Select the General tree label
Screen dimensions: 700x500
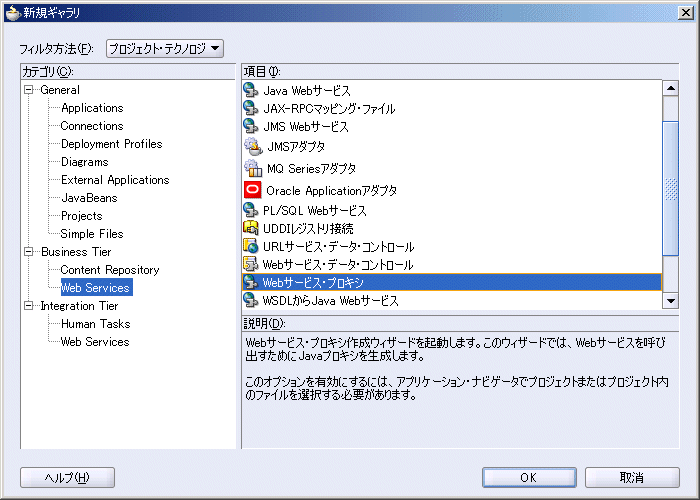click(x=60, y=90)
